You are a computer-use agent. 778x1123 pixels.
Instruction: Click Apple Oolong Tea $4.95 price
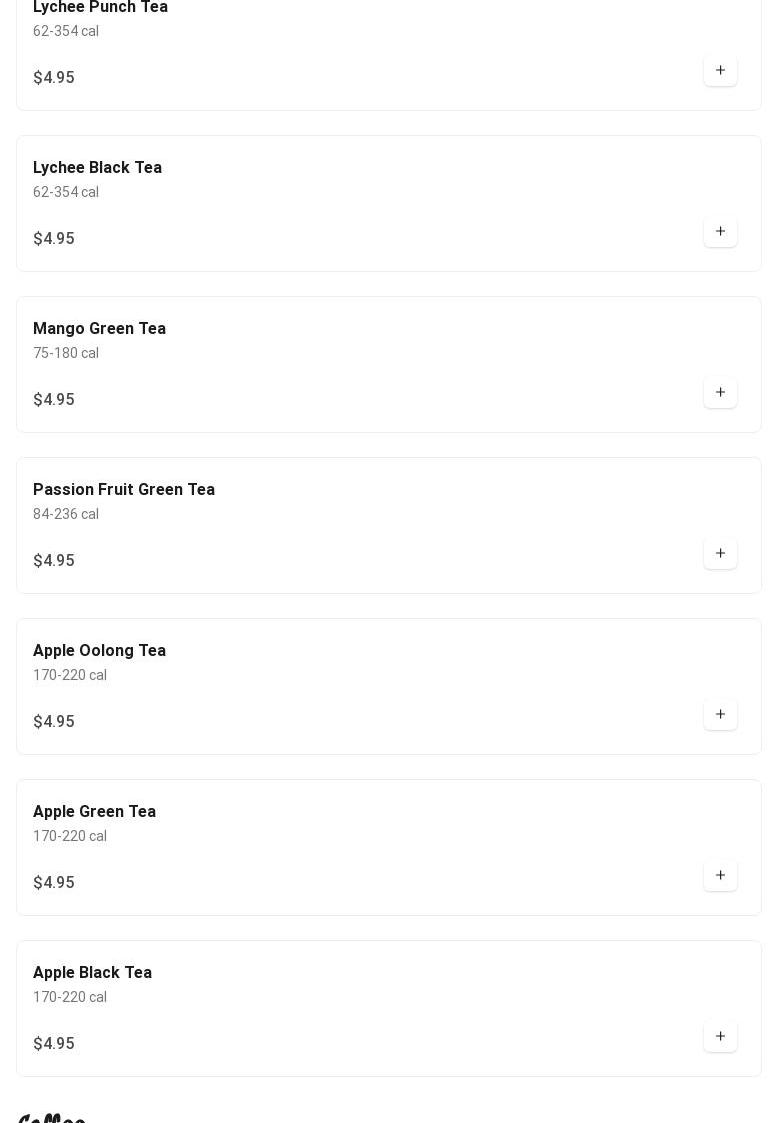click(54, 722)
